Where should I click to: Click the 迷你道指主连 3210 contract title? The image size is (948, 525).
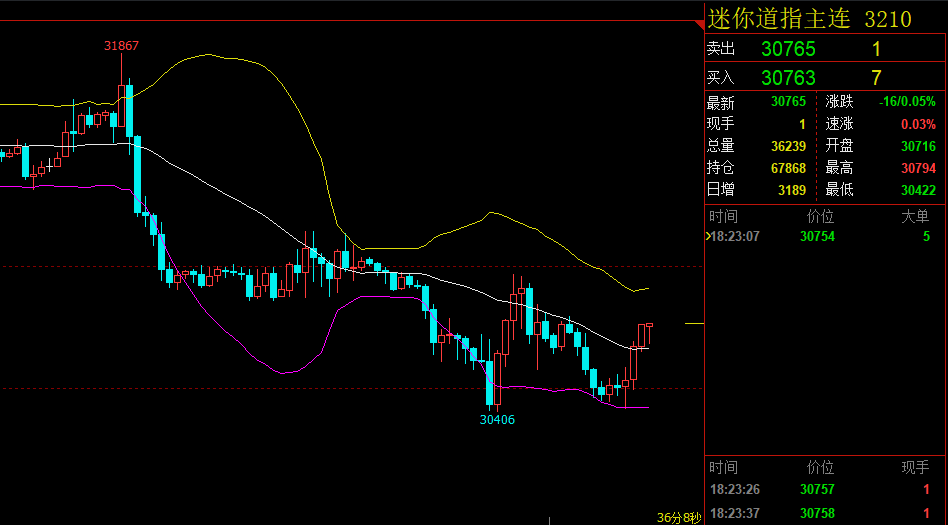point(809,19)
